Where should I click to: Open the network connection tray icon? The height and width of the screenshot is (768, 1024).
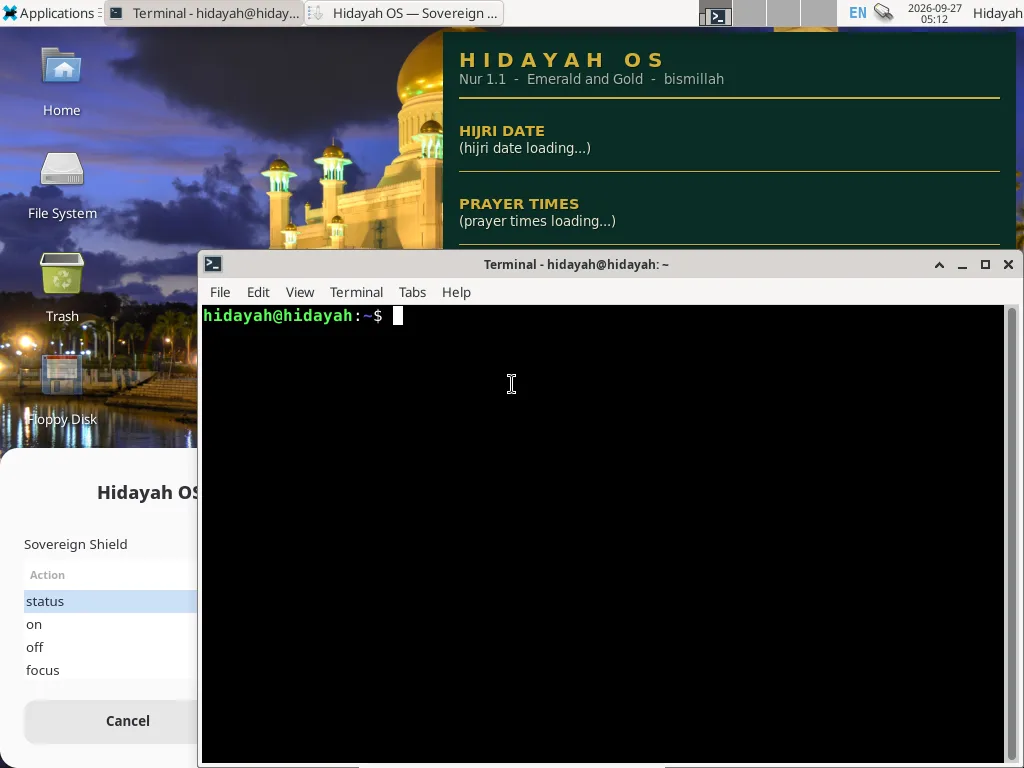tap(884, 12)
